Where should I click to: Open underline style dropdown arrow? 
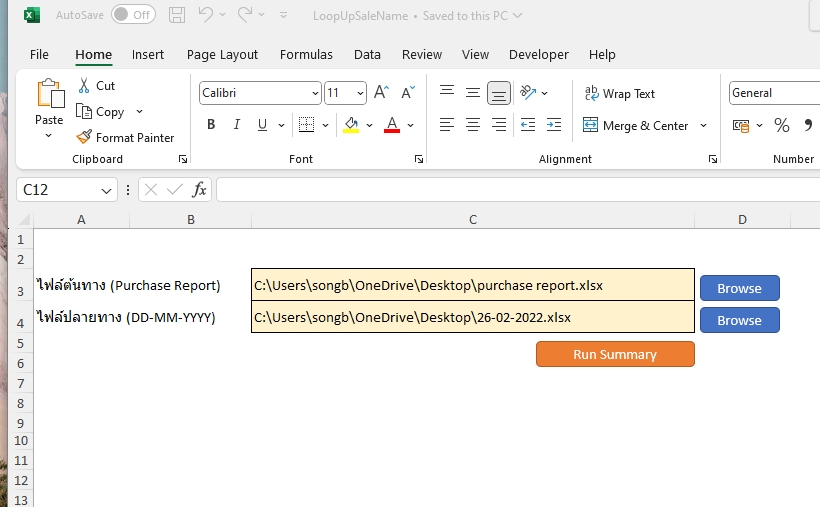click(x=281, y=125)
